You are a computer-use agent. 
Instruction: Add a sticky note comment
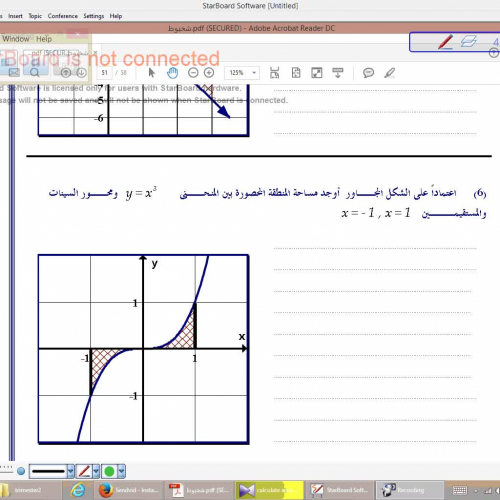click(x=368, y=73)
